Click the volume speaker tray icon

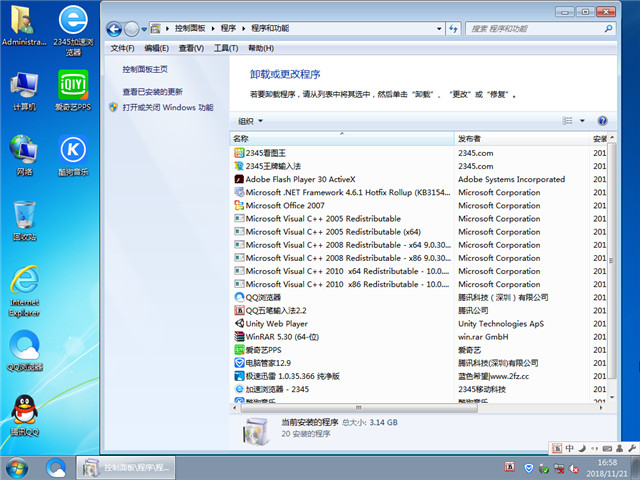point(574,469)
